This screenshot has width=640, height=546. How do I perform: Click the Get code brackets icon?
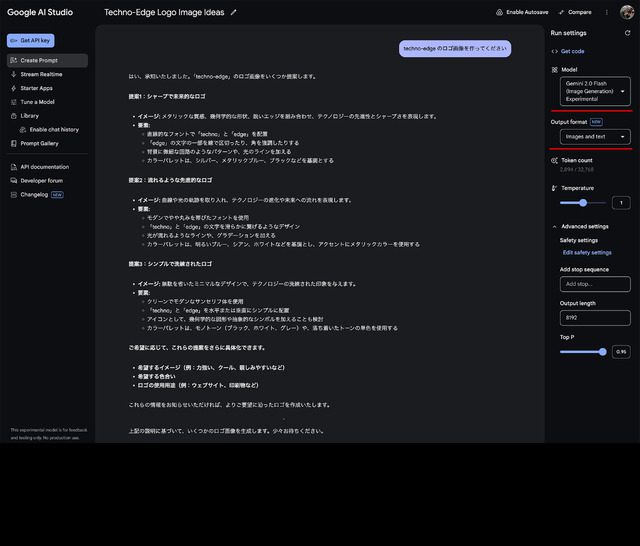click(554, 51)
